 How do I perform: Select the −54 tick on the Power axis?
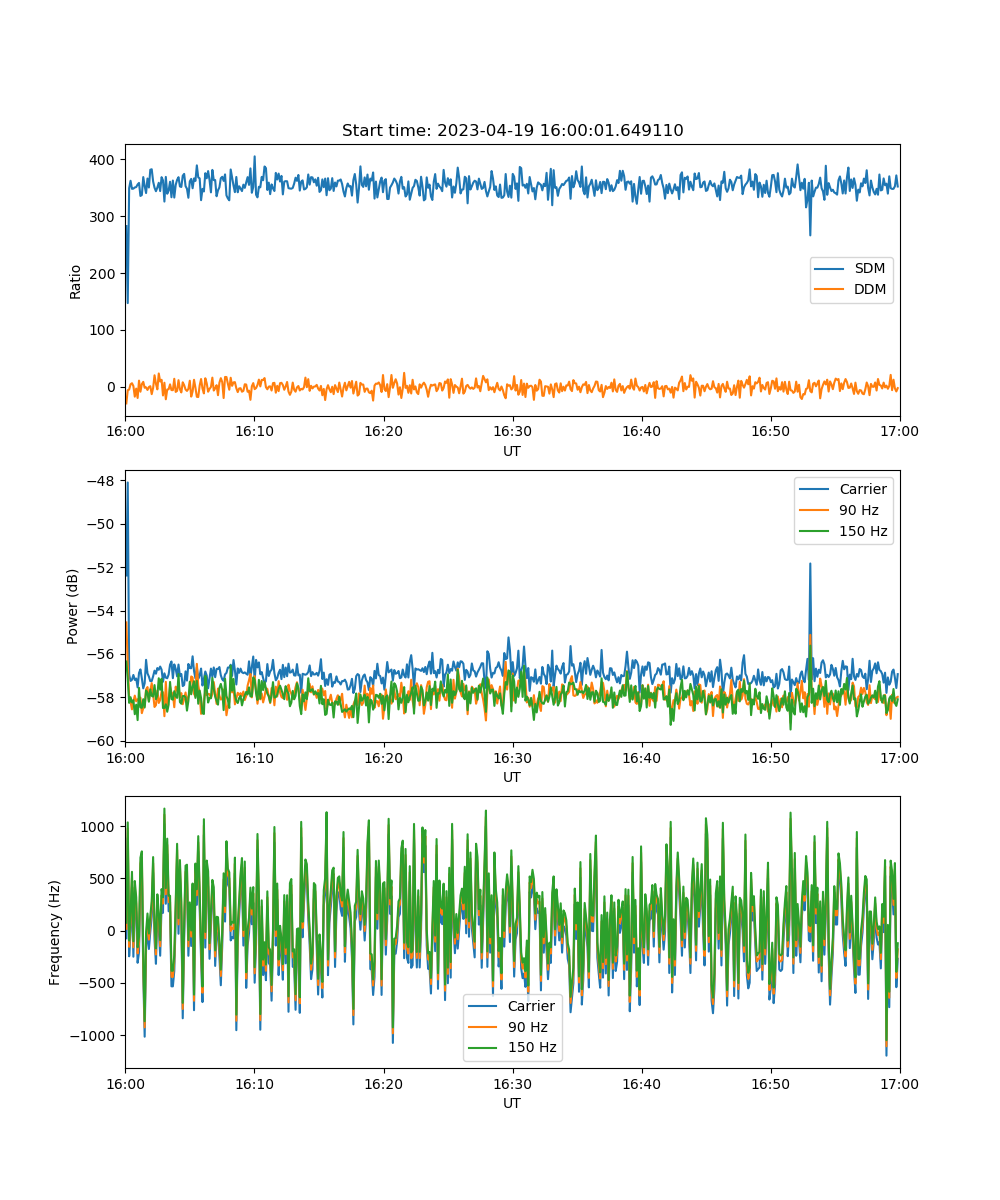click(x=102, y=611)
